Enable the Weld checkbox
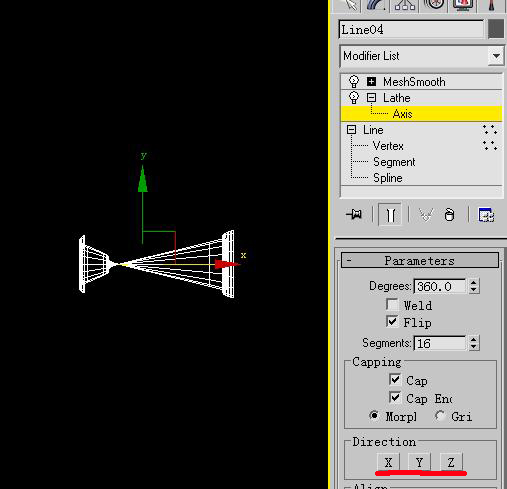The width and height of the screenshot is (507, 489). click(392, 304)
